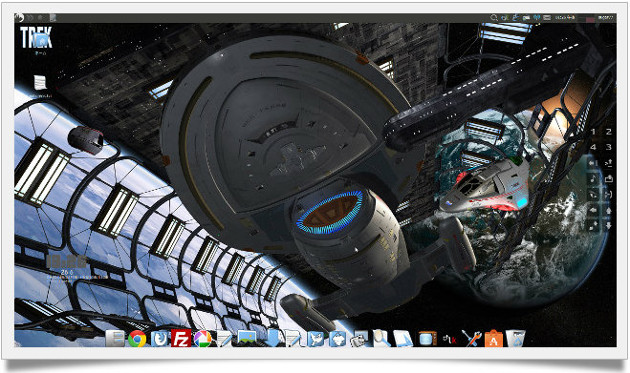Click the music note widget icon

click(x=593, y=178)
